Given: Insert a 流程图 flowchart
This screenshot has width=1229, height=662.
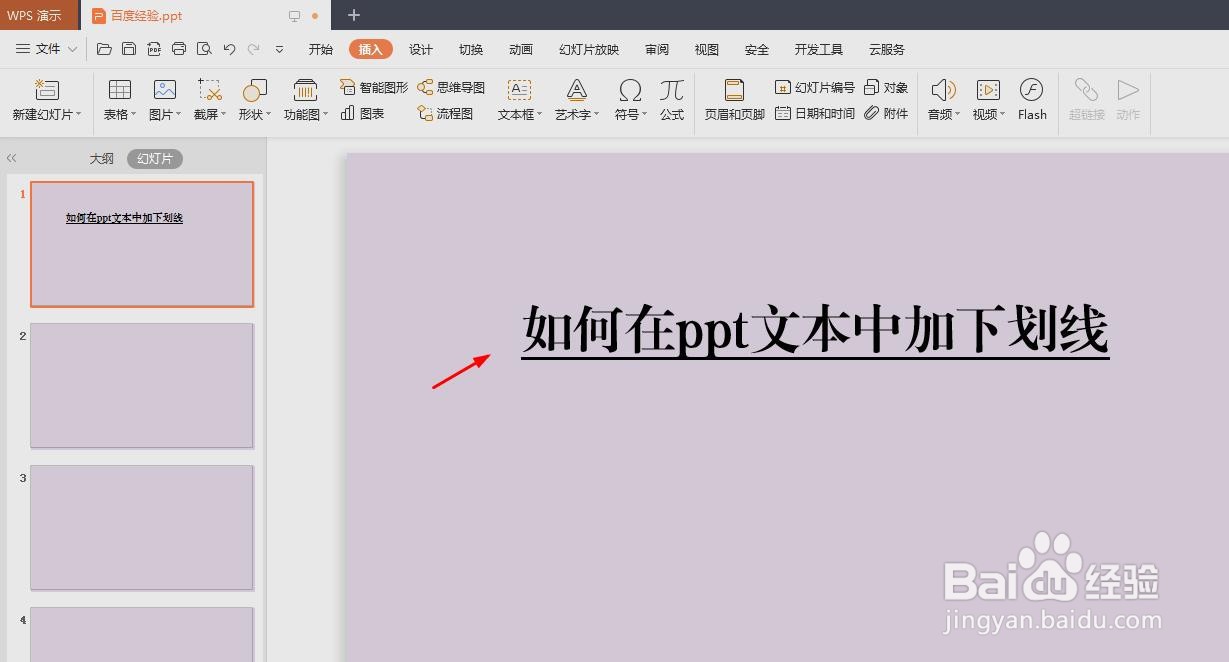Looking at the screenshot, I should pyautogui.click(x=445, y=114).
